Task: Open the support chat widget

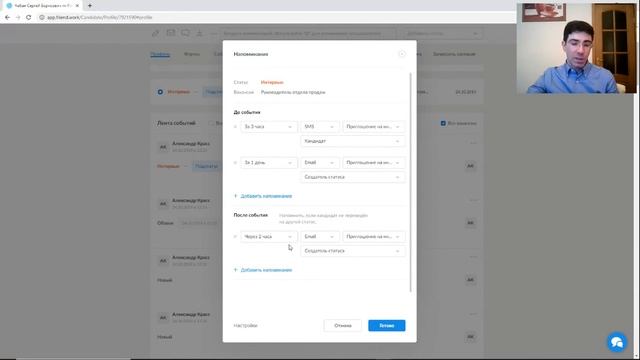Action: point(617,342)
